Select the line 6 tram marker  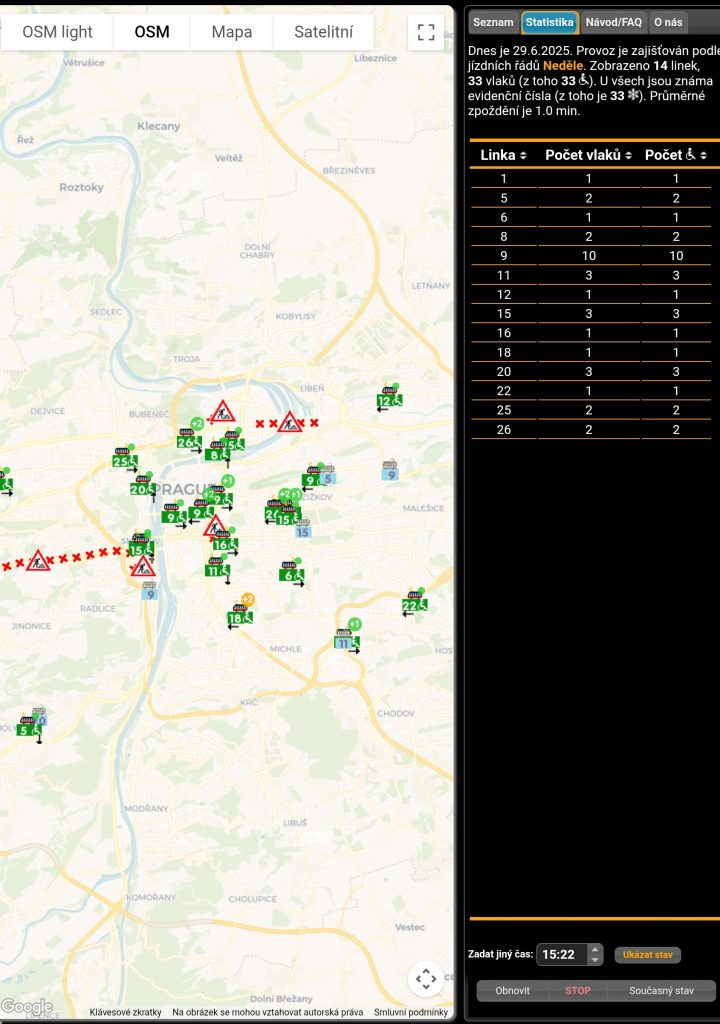click(x=289, y=574)
